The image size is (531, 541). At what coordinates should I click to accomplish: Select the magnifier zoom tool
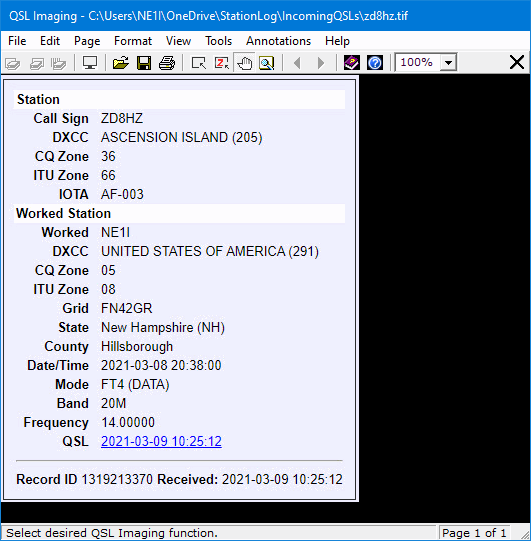click(267, 63)
